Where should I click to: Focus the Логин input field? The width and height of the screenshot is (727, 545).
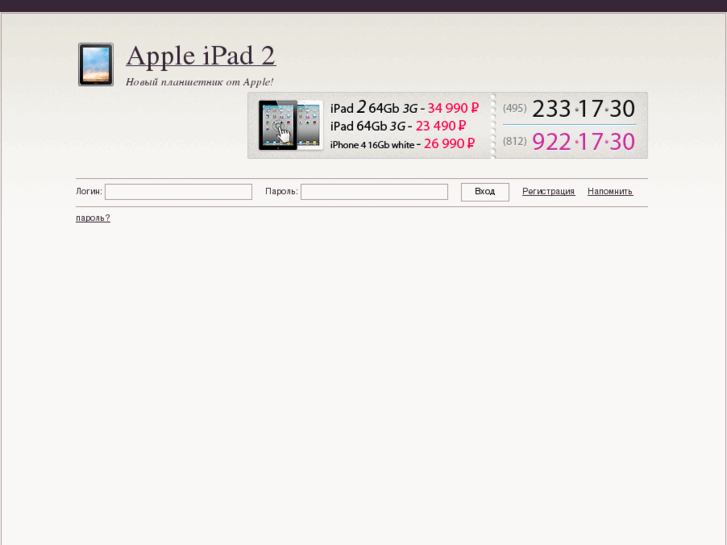pyautogui.click(x=179, y=192)
